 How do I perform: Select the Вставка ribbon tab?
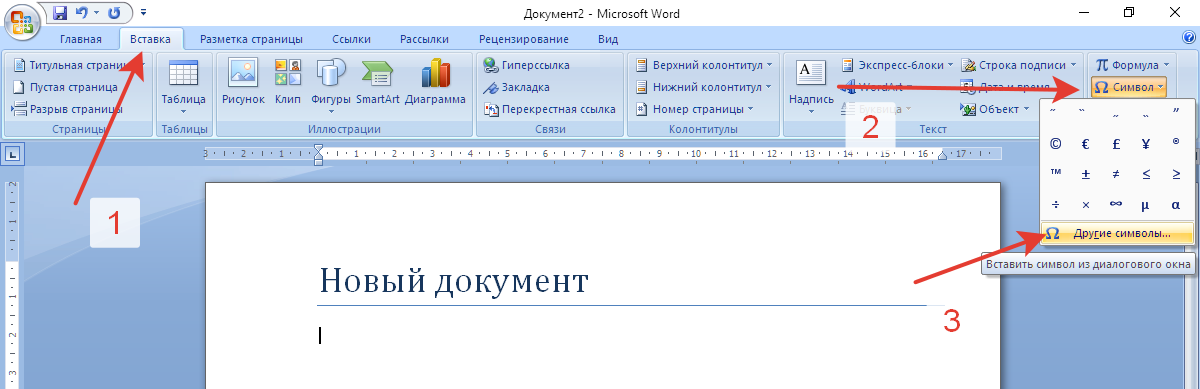tap(151, 40)
